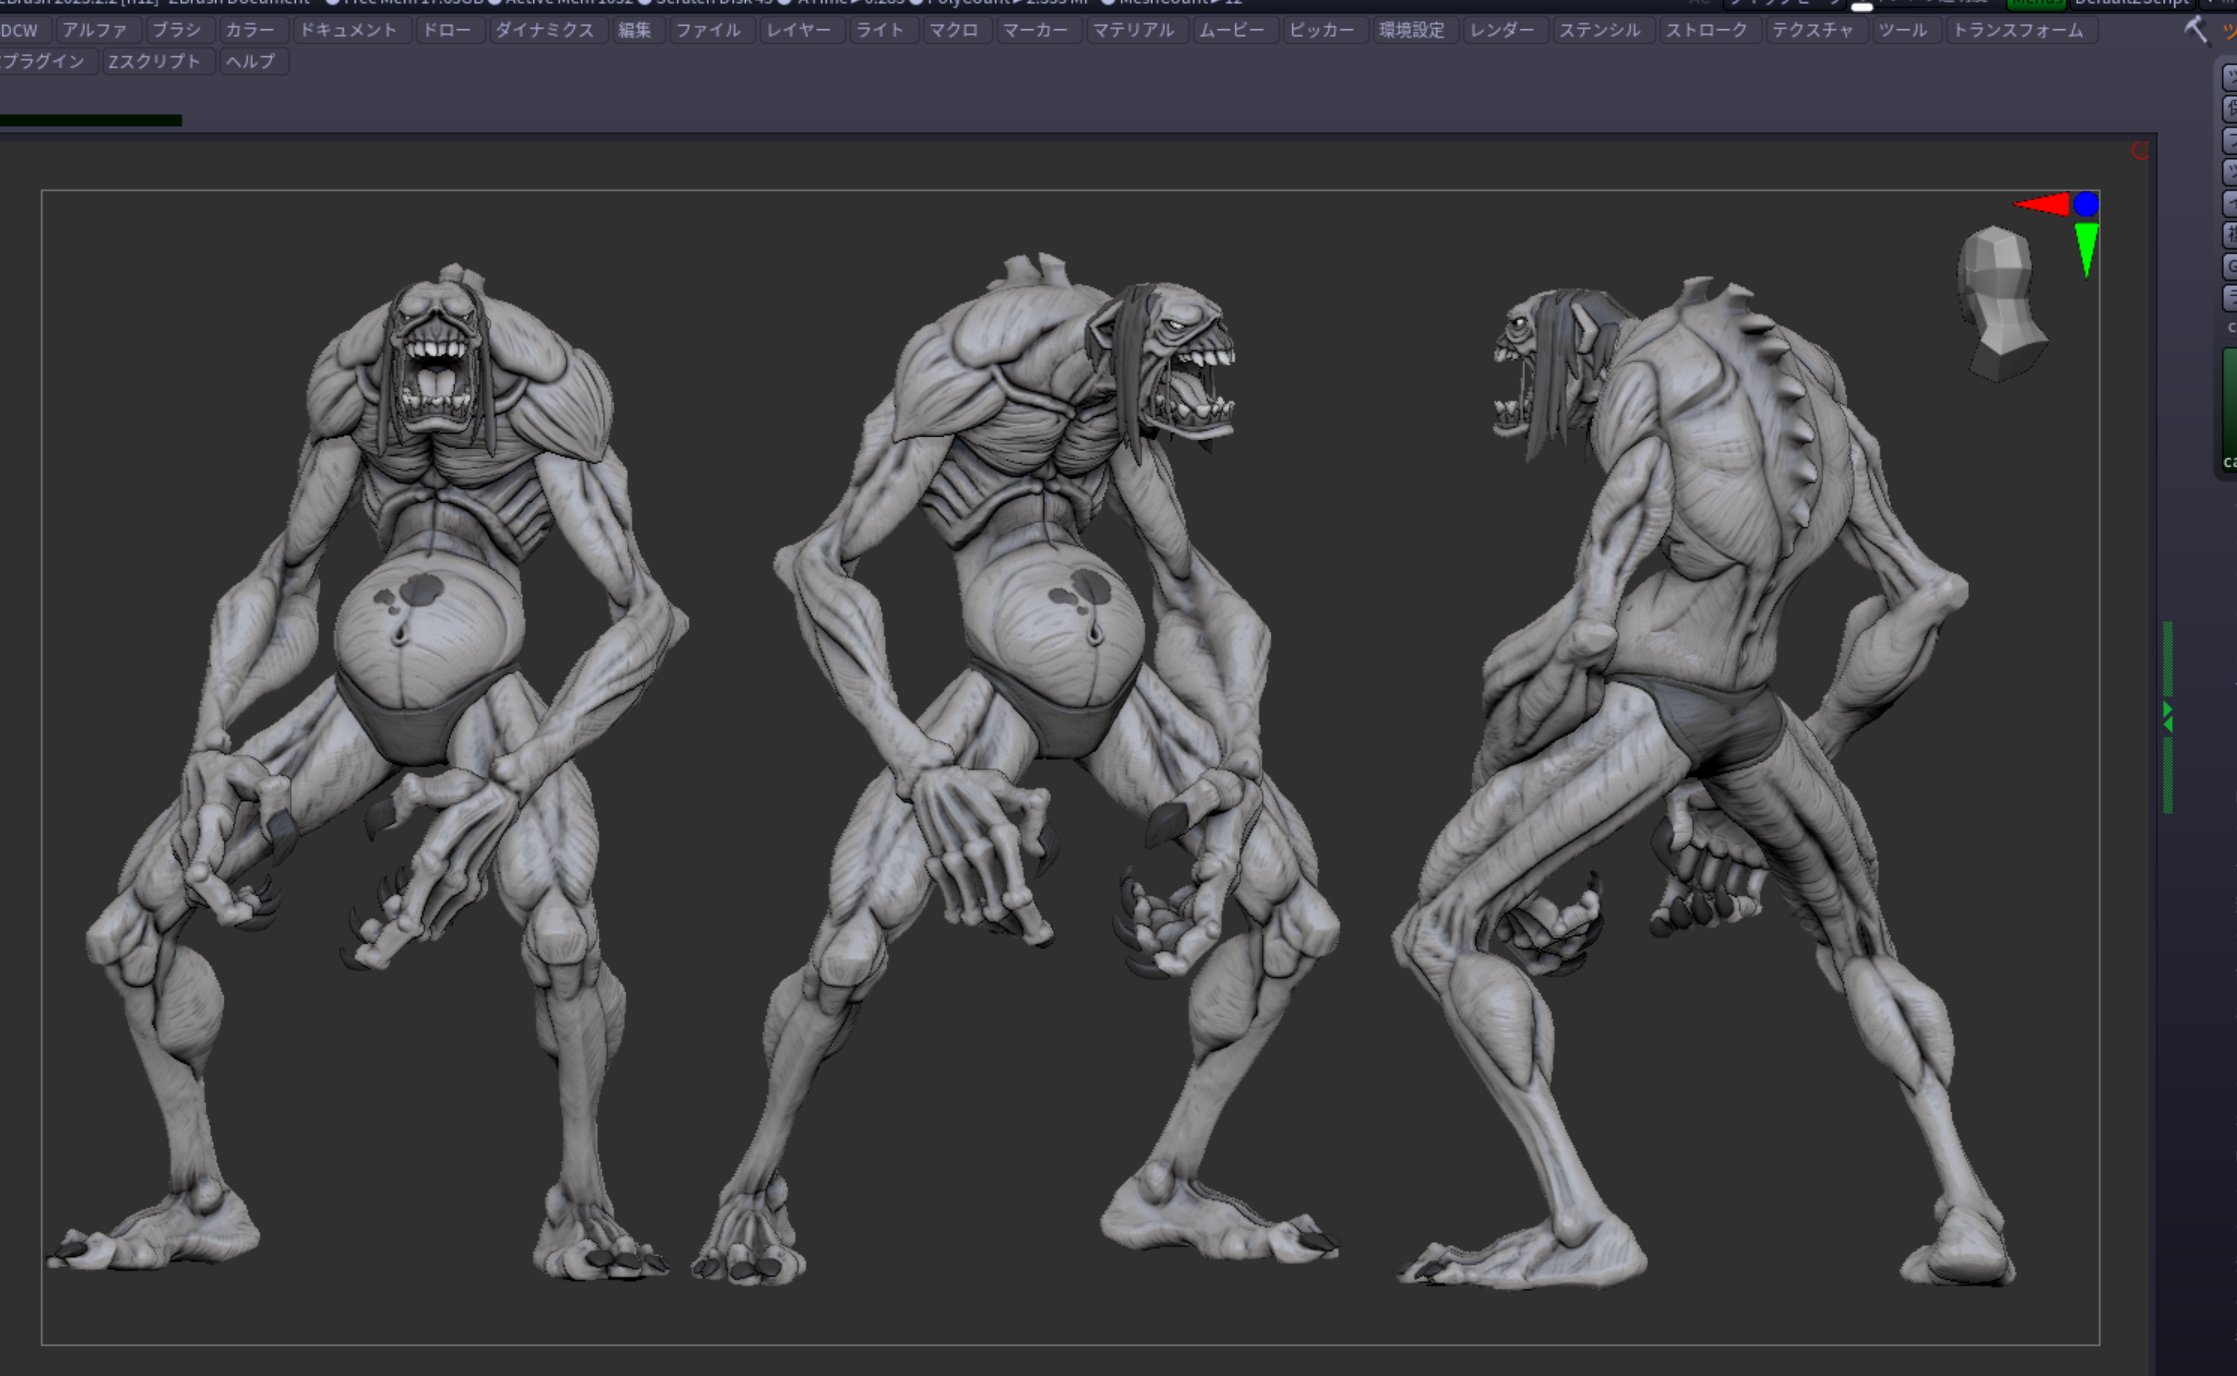Click the DefaultZScript button
The width and height of the screenshot is (2237, 1376).
2130,3
